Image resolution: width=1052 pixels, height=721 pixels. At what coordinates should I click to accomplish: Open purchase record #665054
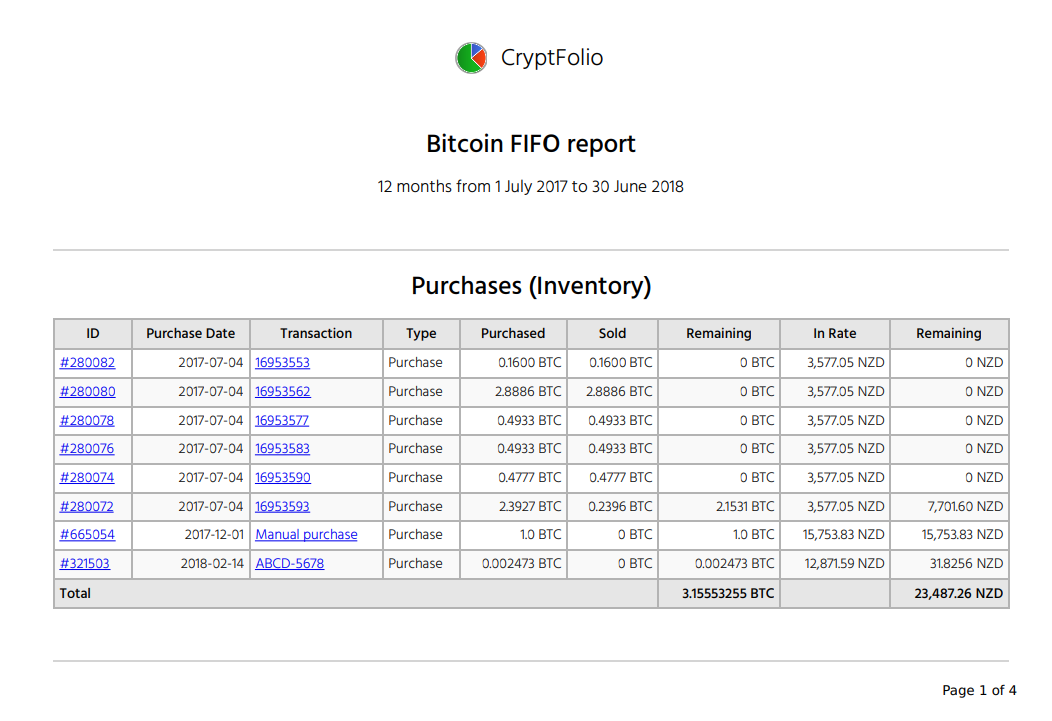88,535
